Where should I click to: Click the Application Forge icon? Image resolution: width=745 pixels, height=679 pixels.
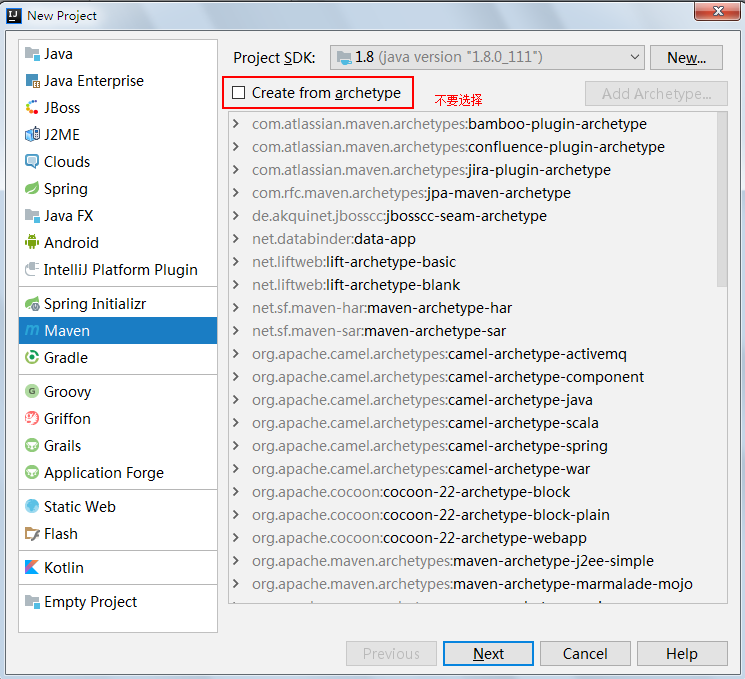pyautogui.click(x=32, y=473)
